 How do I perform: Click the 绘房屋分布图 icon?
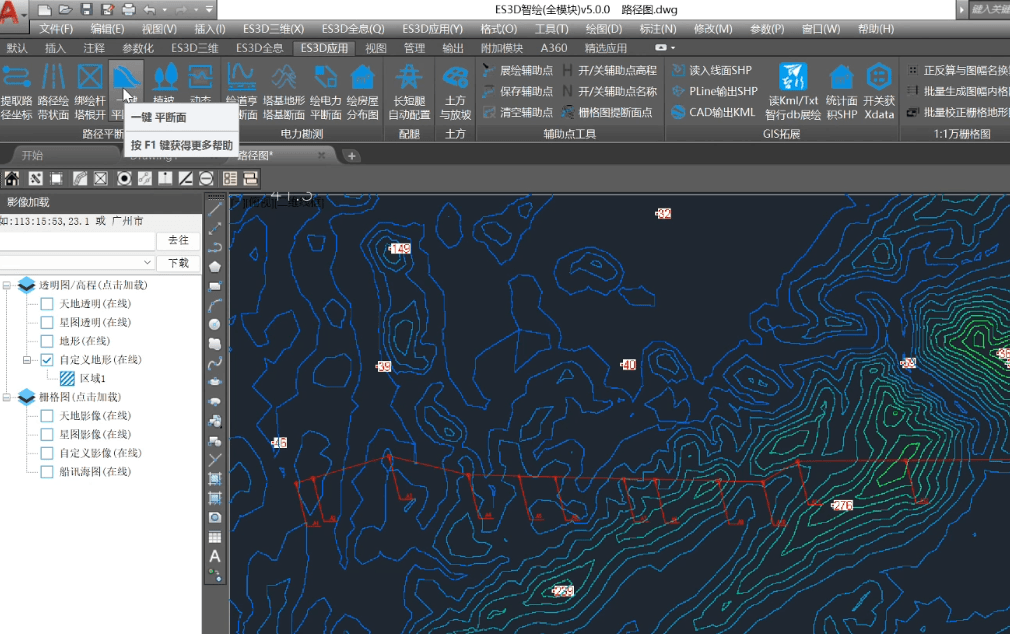(362, 78)
